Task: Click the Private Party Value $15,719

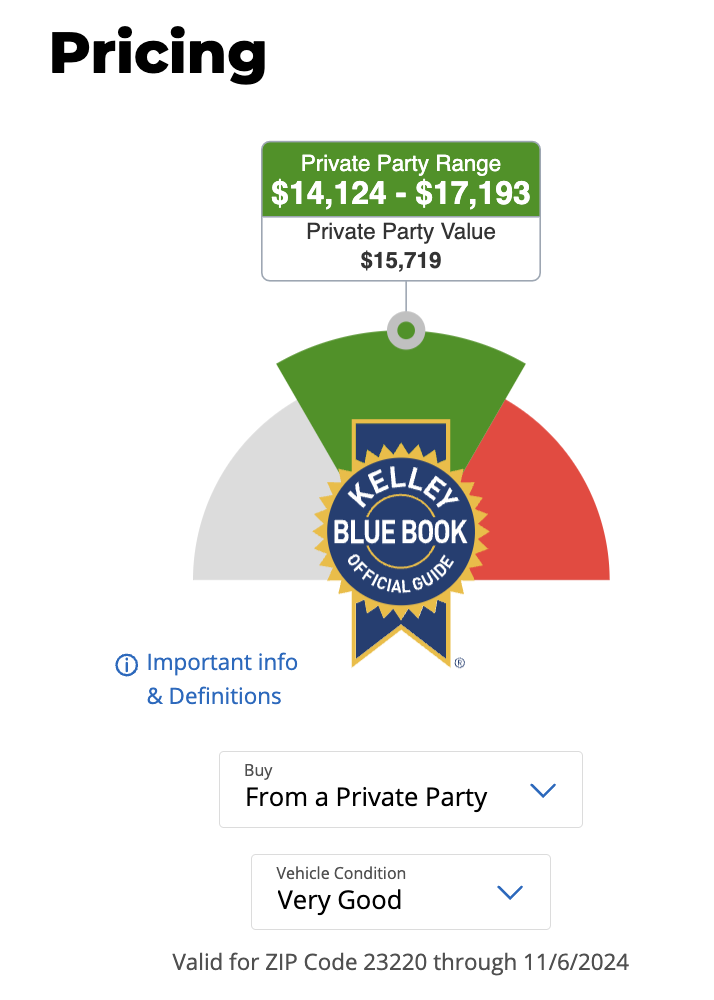Action: tap(401, 247)
